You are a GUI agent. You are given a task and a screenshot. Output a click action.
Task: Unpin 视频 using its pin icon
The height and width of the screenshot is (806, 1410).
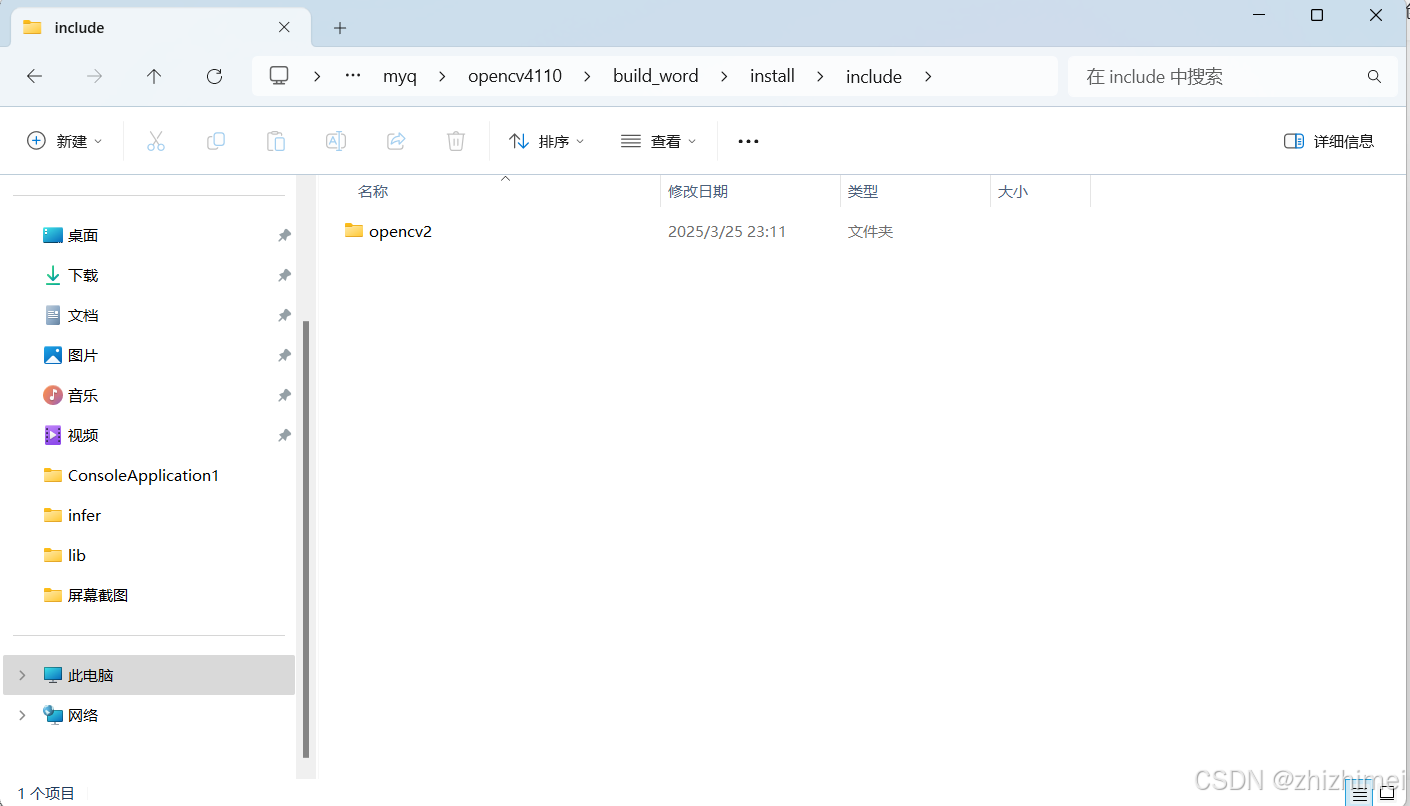pyautogui.click(x=284, y=435)
